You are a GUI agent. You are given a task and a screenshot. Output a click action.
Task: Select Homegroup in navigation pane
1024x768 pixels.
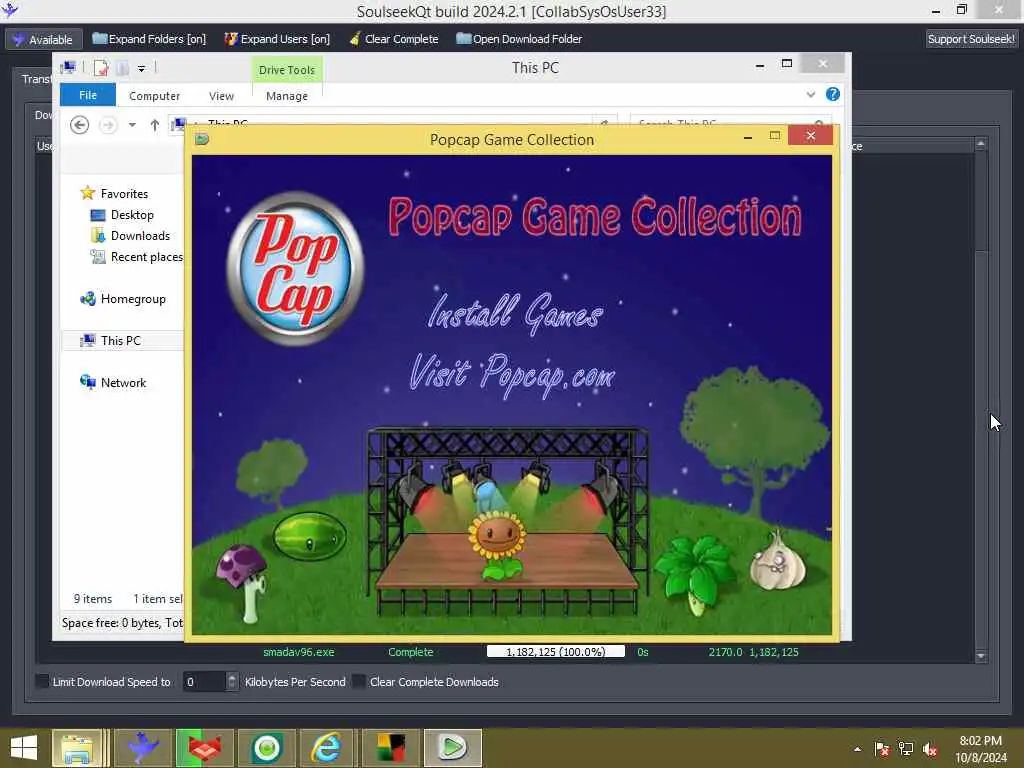tap(133, 298)
